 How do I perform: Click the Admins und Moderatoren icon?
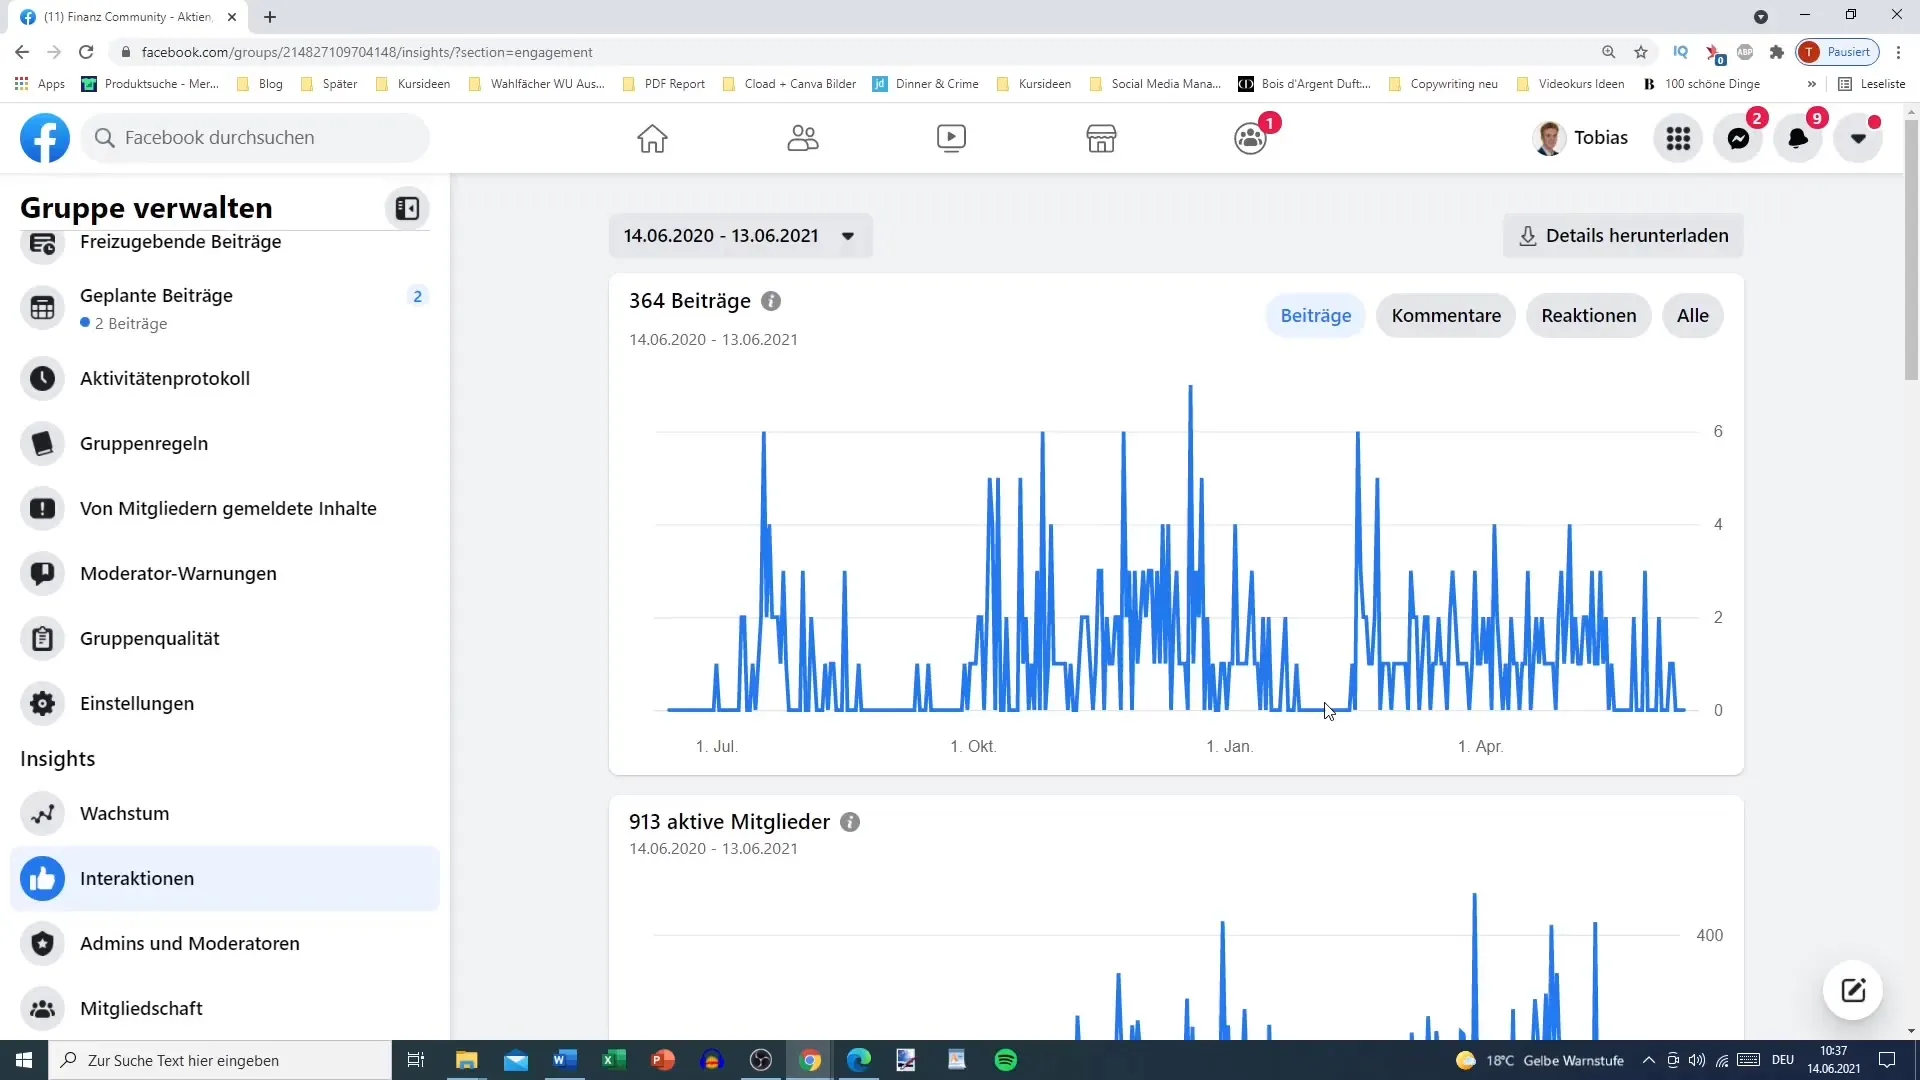44,943
